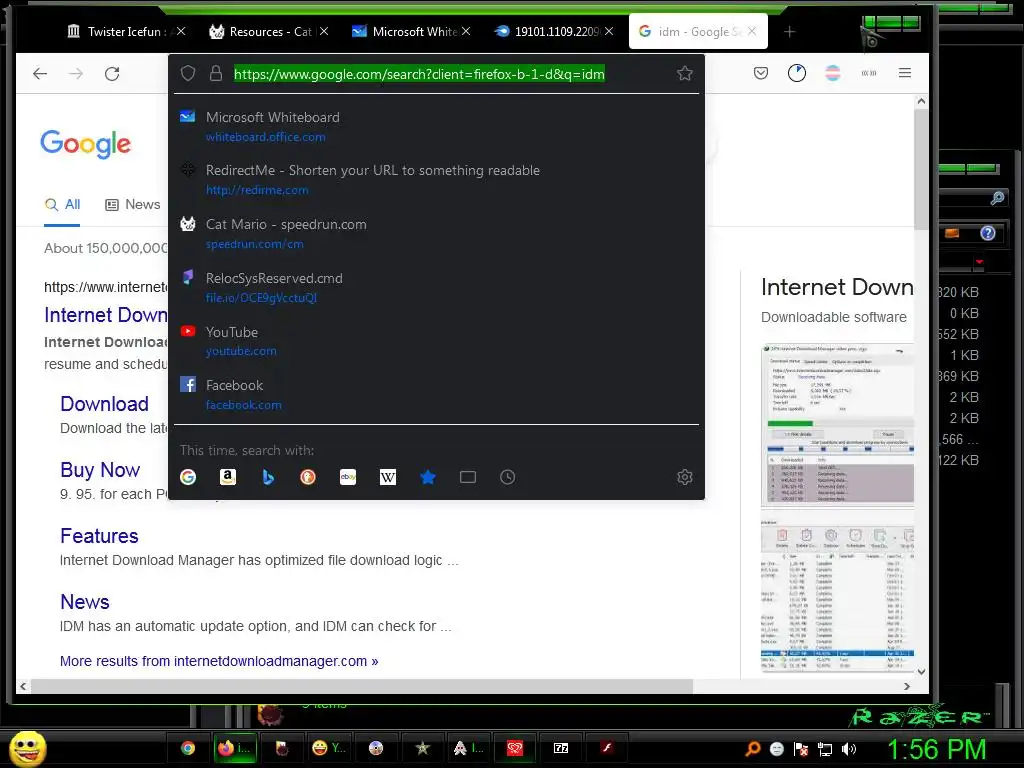
Task: Open Chrome from the taskbar
Action: 188,748
